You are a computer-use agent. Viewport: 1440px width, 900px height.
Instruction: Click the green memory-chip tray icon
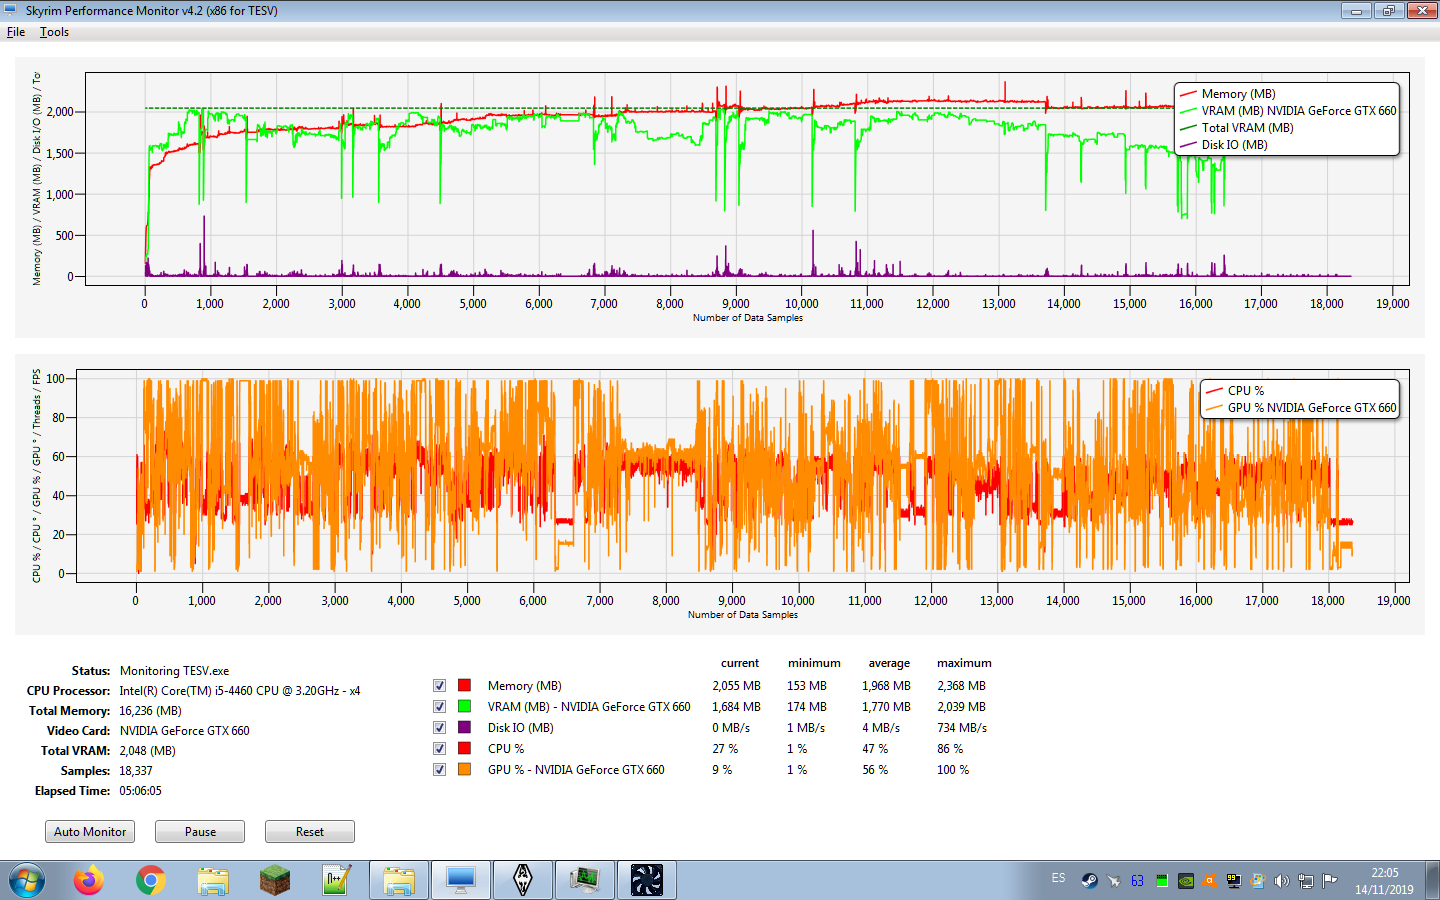point(1161,881)
